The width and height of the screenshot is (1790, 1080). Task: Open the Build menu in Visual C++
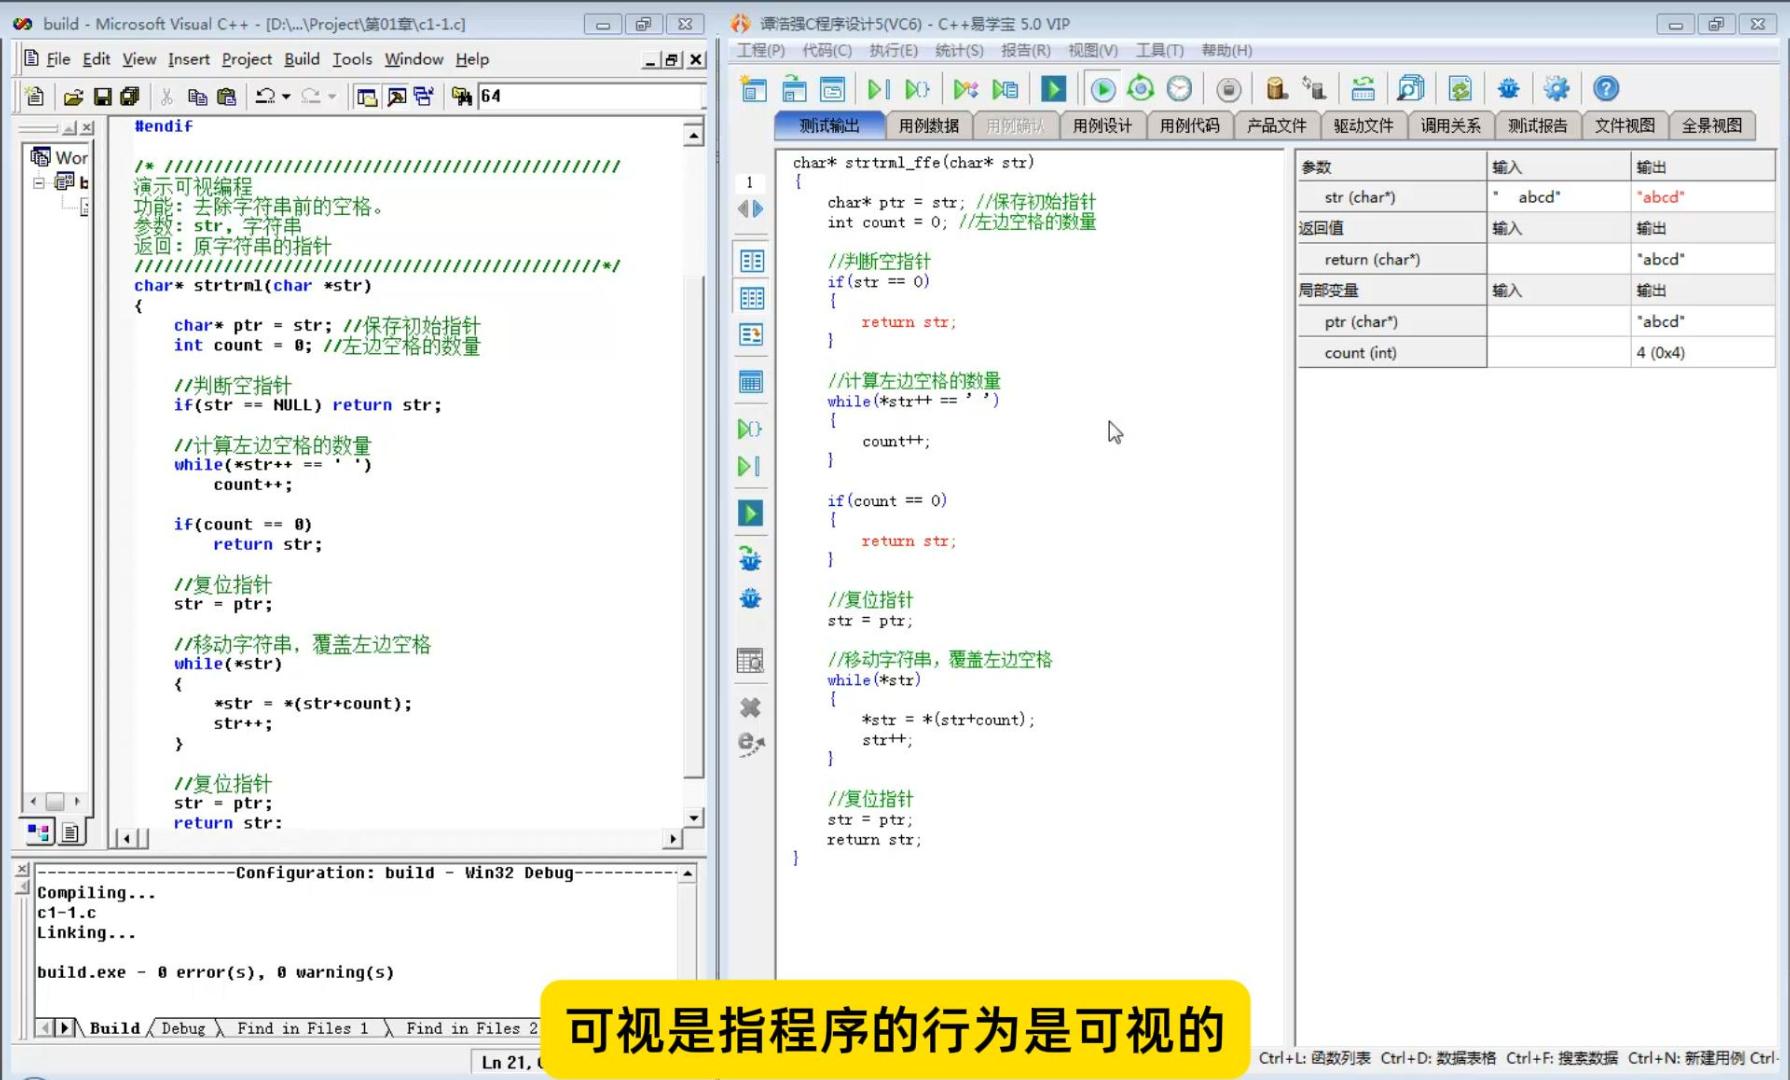click(x=302, y=59)
